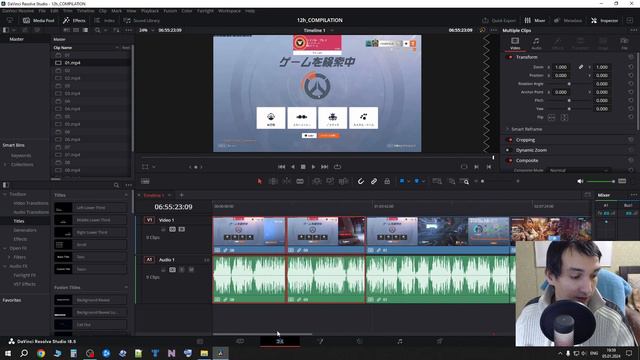Image resolution: width=640 pixels, height=360 pixels.
Task: Select the Blade edit mode tool
Action: click(300, 181)
